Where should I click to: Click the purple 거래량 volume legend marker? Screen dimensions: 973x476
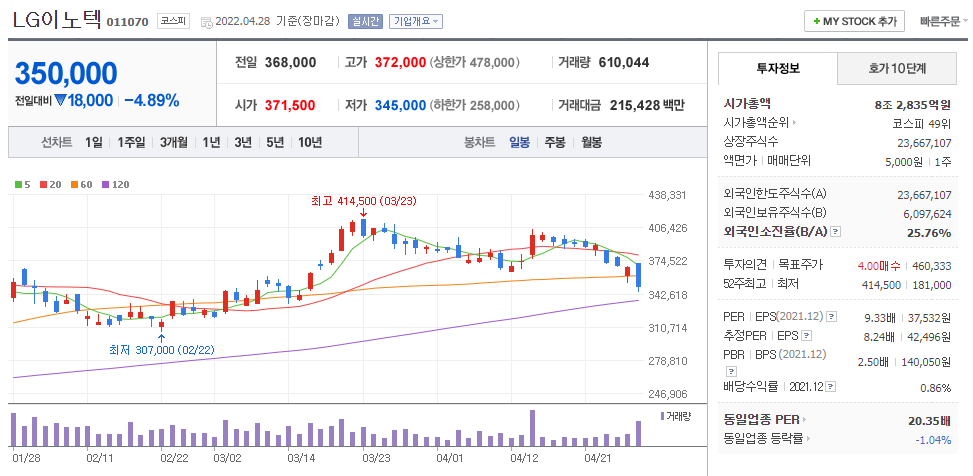(663, 416)
